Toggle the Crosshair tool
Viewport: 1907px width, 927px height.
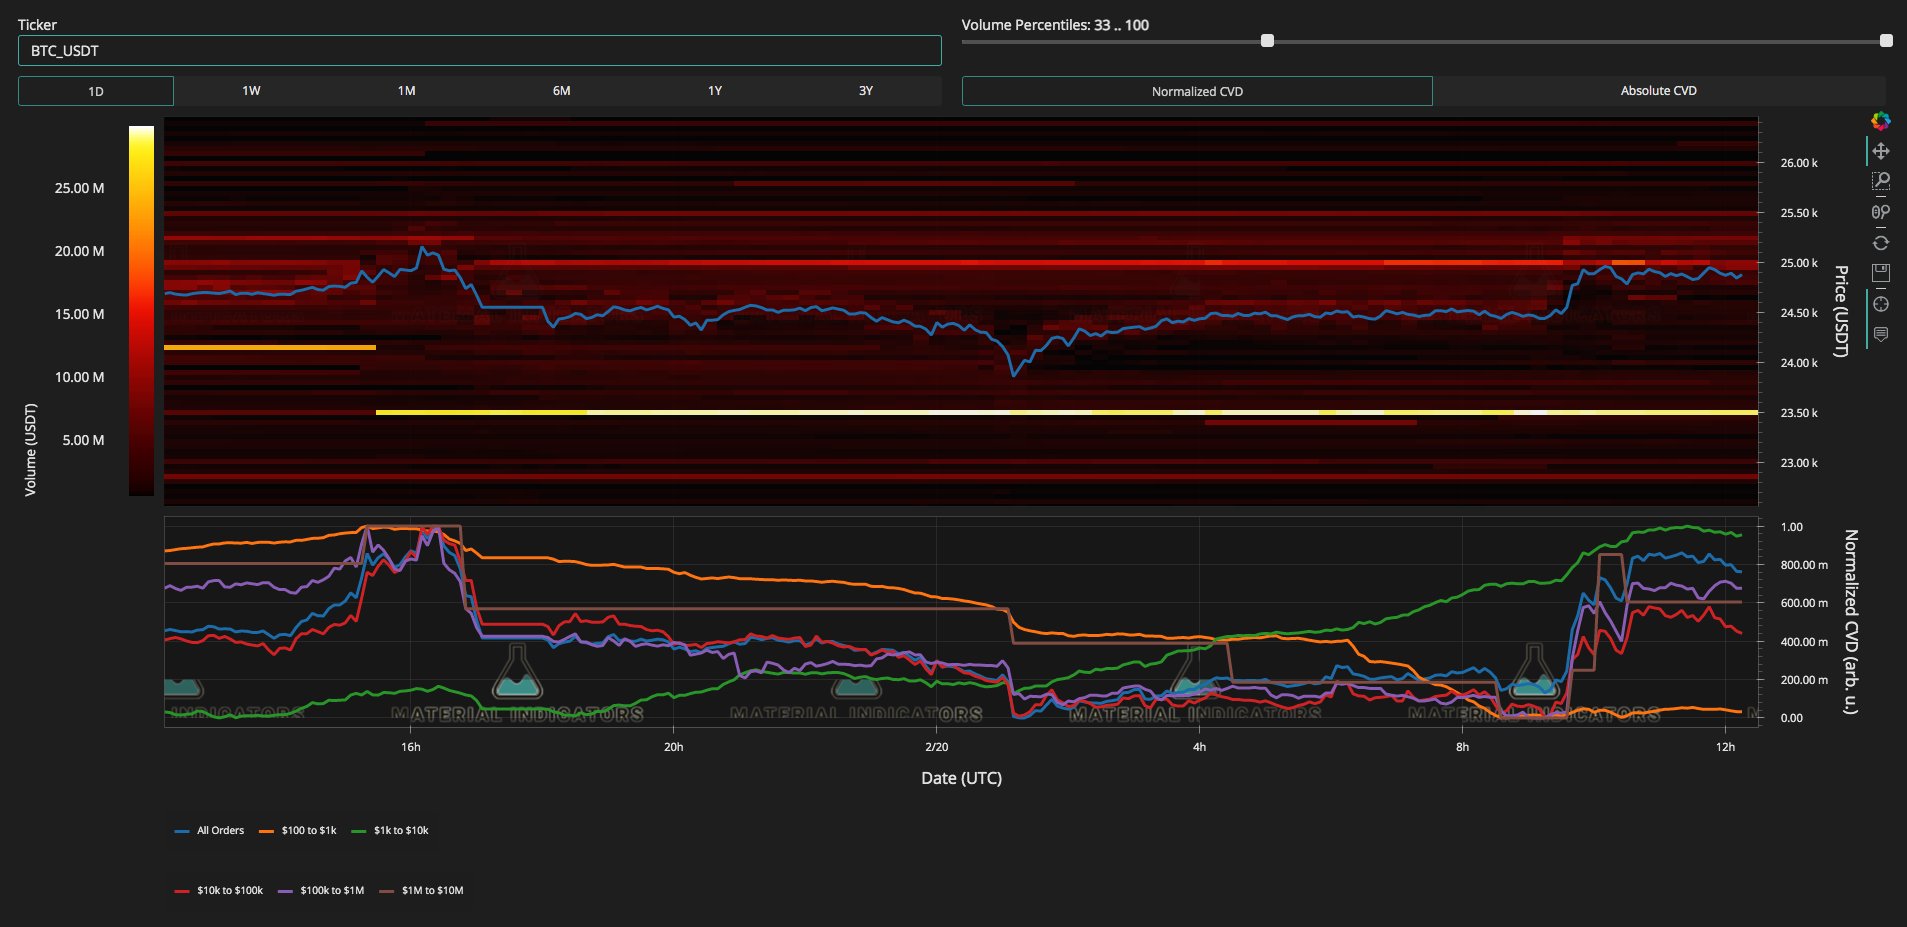1880,304
